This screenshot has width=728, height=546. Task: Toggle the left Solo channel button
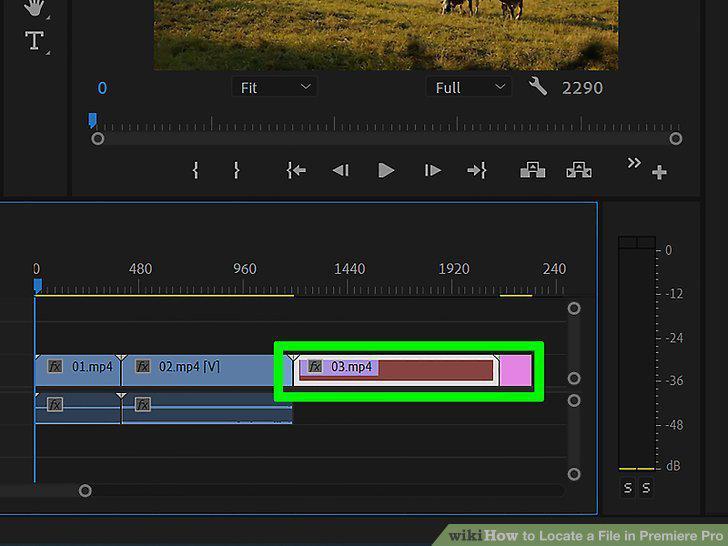(x=628, y=488)
